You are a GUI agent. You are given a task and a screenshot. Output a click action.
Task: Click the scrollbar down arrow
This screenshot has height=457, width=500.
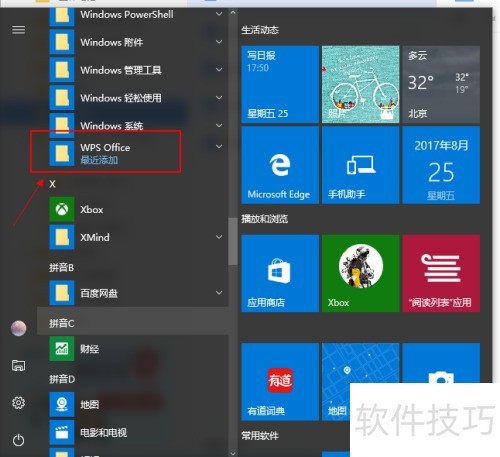pos(233,453)
